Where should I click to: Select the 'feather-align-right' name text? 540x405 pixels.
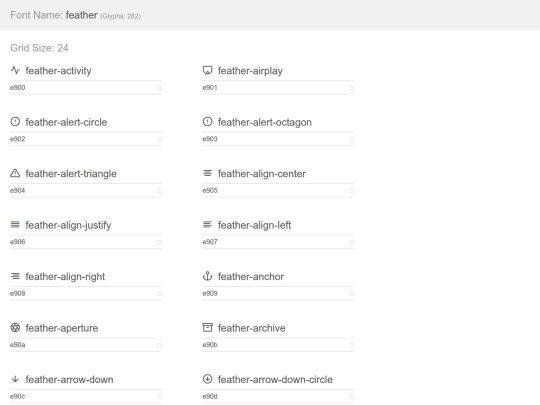tap(65, 277)
